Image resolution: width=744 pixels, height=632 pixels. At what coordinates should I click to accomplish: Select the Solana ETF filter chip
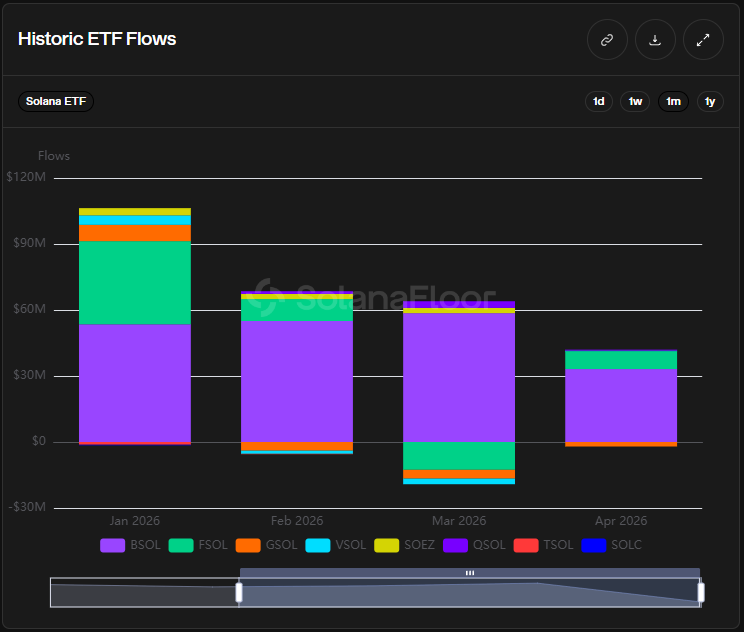pos(56,101)
